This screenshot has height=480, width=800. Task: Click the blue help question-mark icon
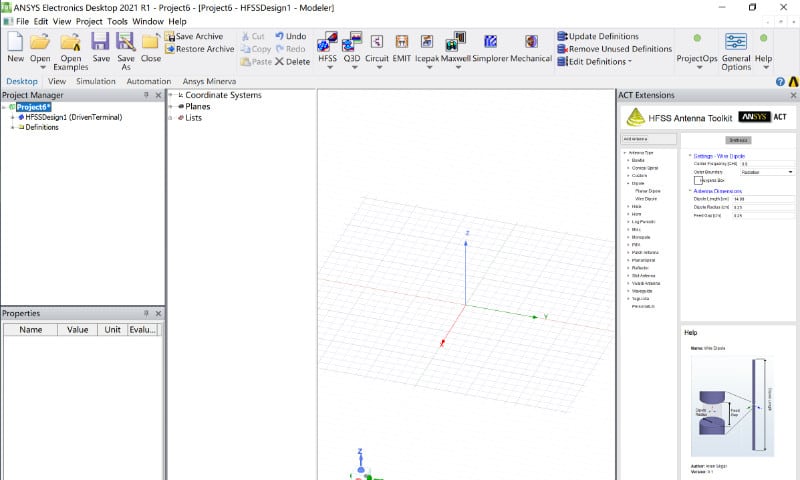[x=780, y=82]
